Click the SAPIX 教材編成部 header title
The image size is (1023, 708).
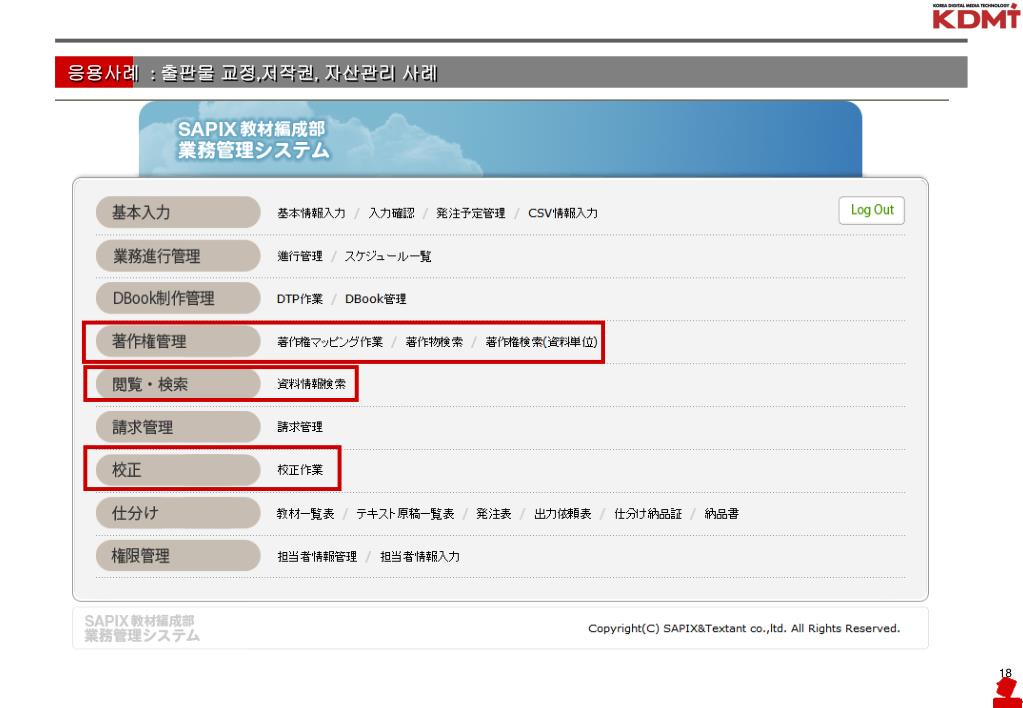click(254, 139)
